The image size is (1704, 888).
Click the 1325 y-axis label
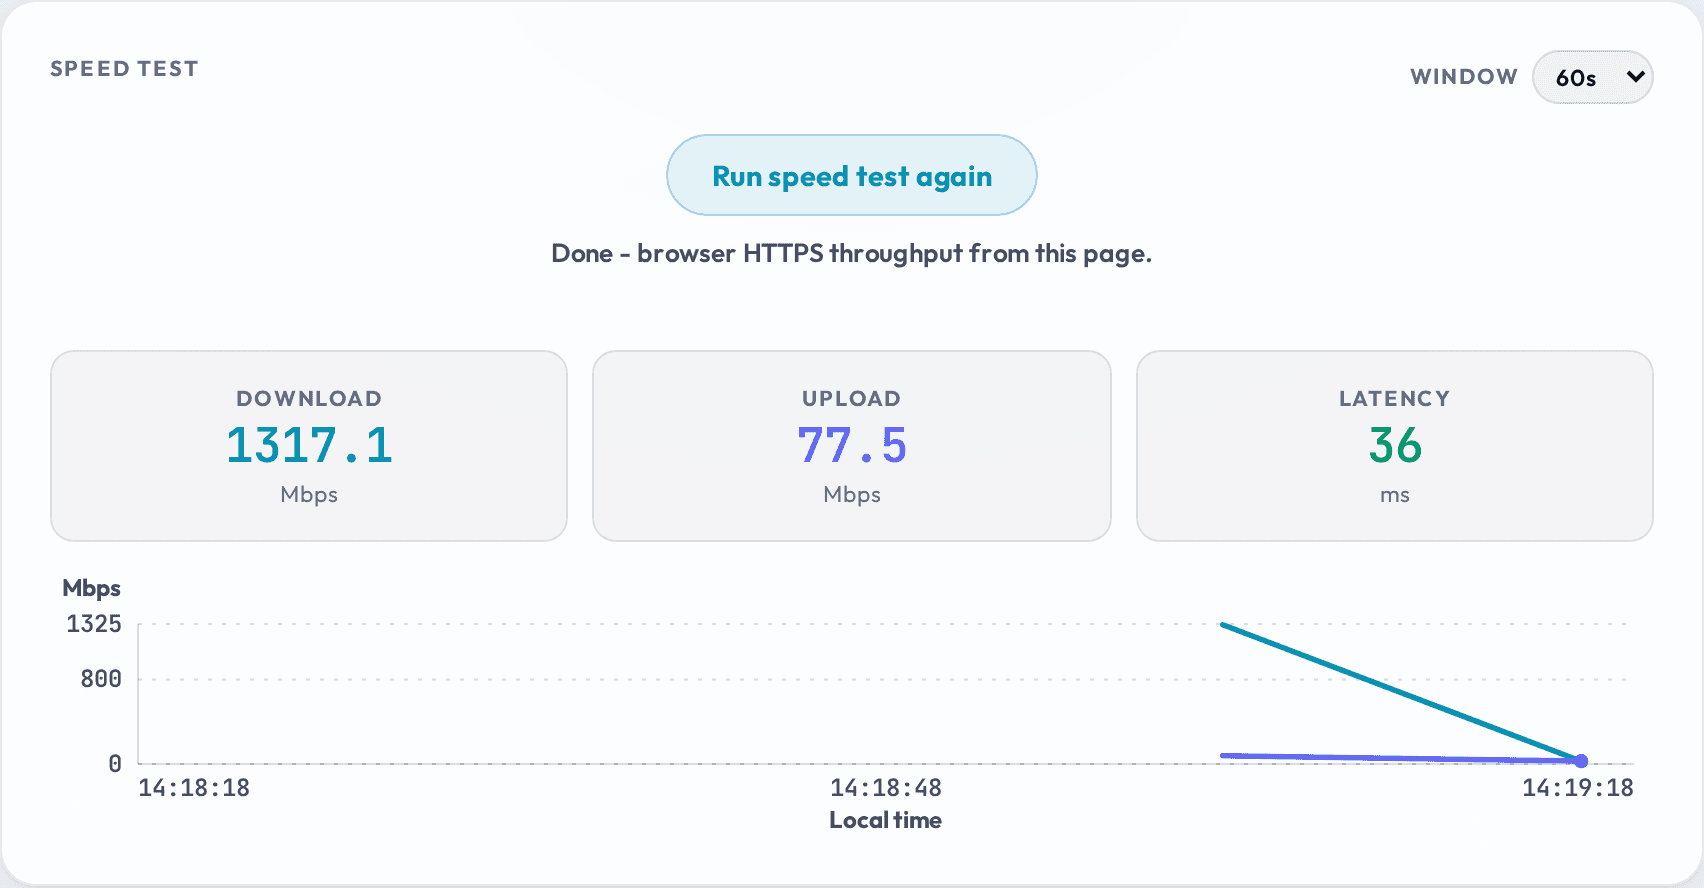point(94,624)
